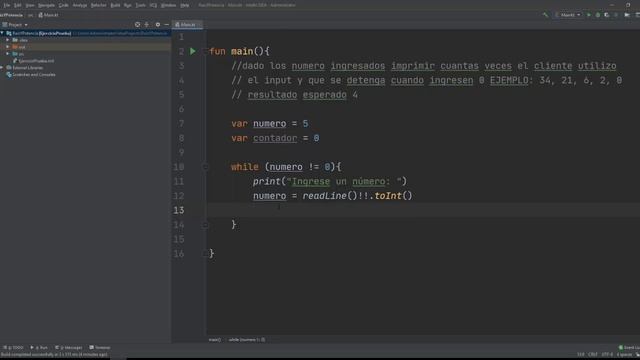Click the while breadcrumb below the editor
The width and height of the screenshot is (640, 360).
[x=247, y=340]
